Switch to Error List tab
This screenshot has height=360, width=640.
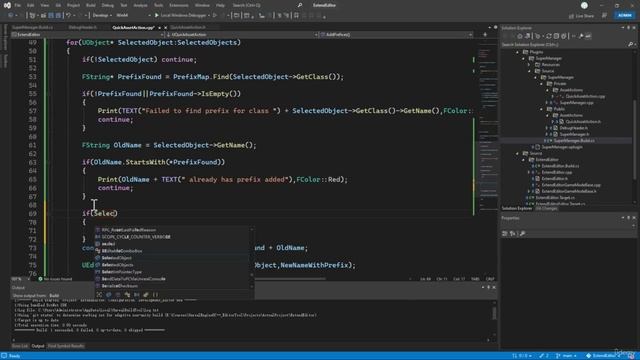pos(20,346)
